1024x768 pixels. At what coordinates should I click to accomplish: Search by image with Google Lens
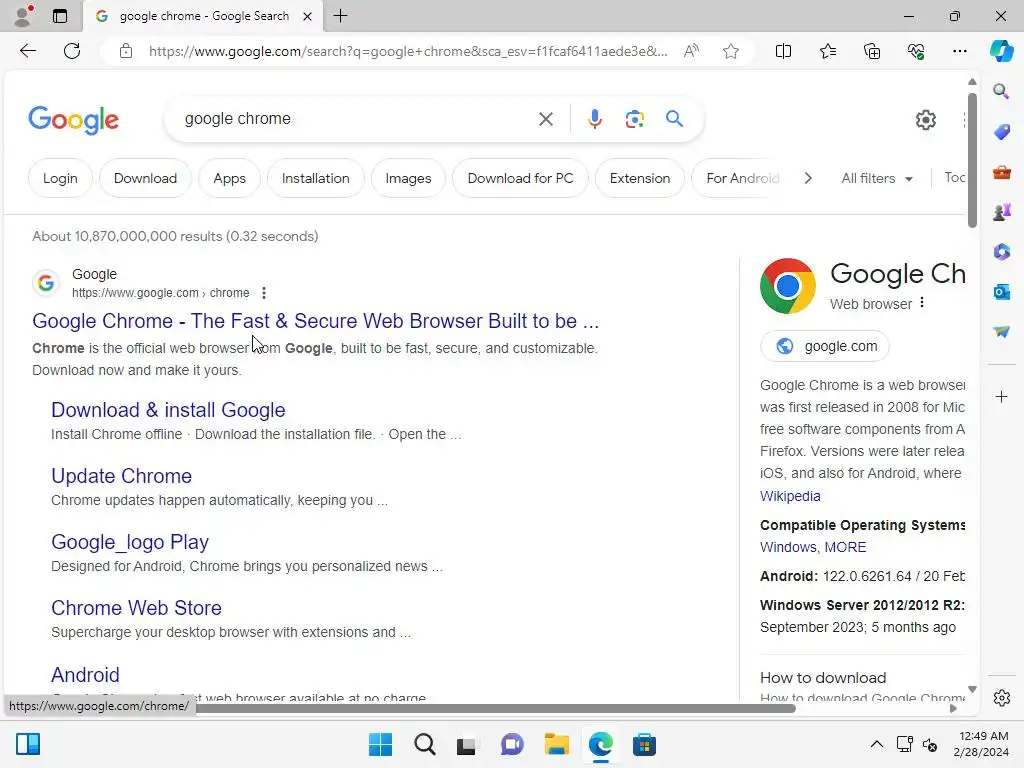[634, 119]
